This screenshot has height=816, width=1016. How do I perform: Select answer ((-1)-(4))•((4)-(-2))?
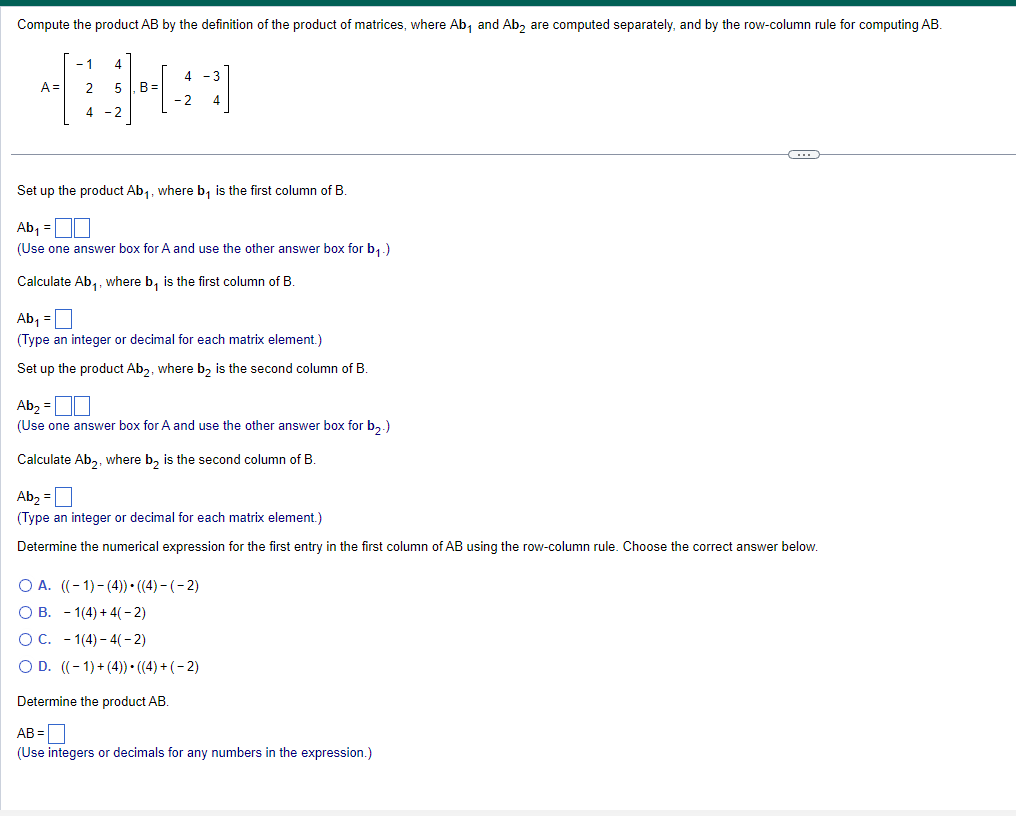tap(25, 585)
